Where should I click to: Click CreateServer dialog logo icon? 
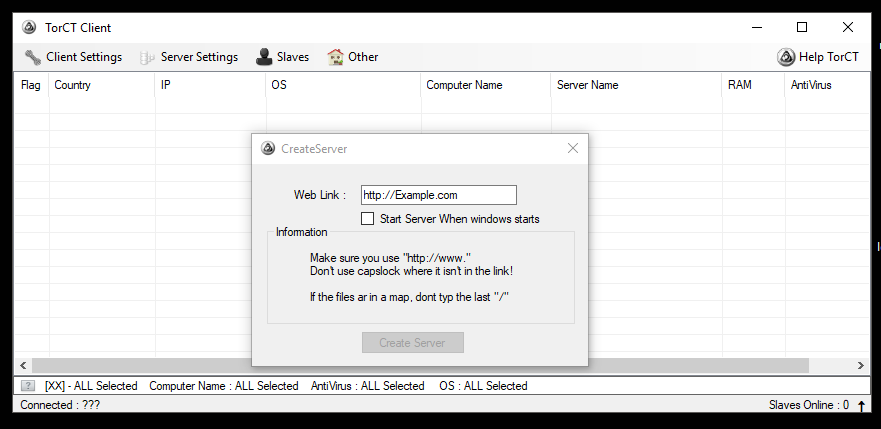click(x=268, y=149)
